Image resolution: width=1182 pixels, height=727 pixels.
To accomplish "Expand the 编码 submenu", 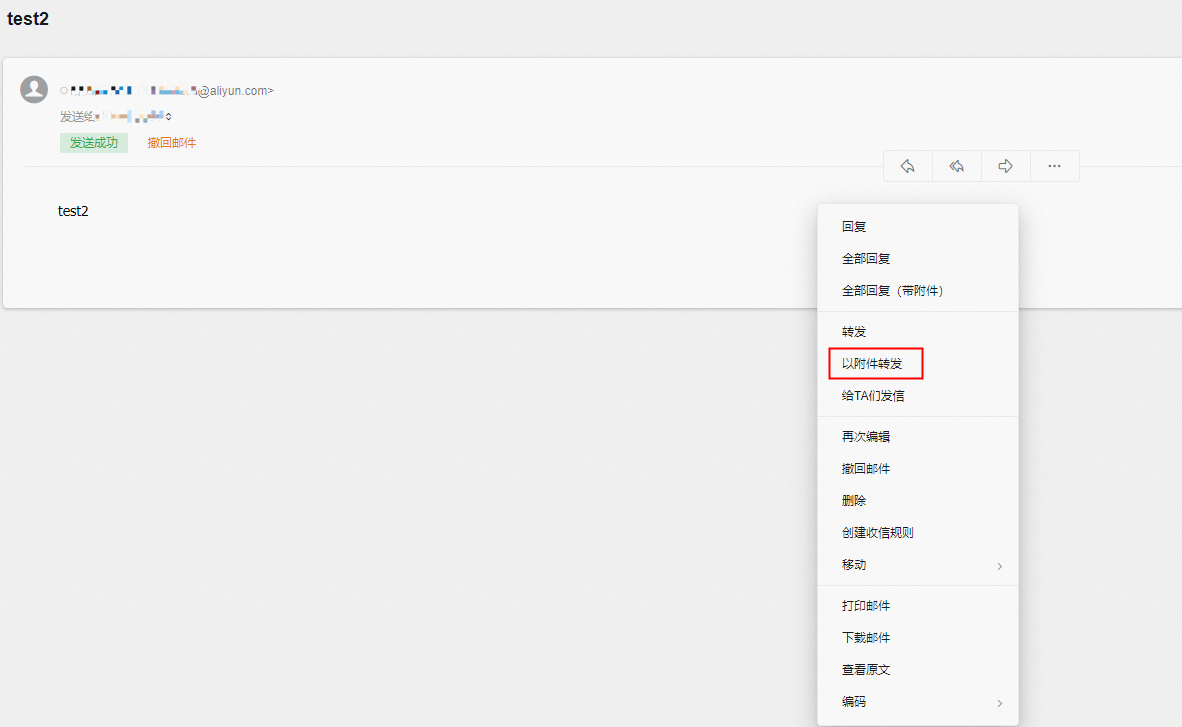I will point(998,703).
